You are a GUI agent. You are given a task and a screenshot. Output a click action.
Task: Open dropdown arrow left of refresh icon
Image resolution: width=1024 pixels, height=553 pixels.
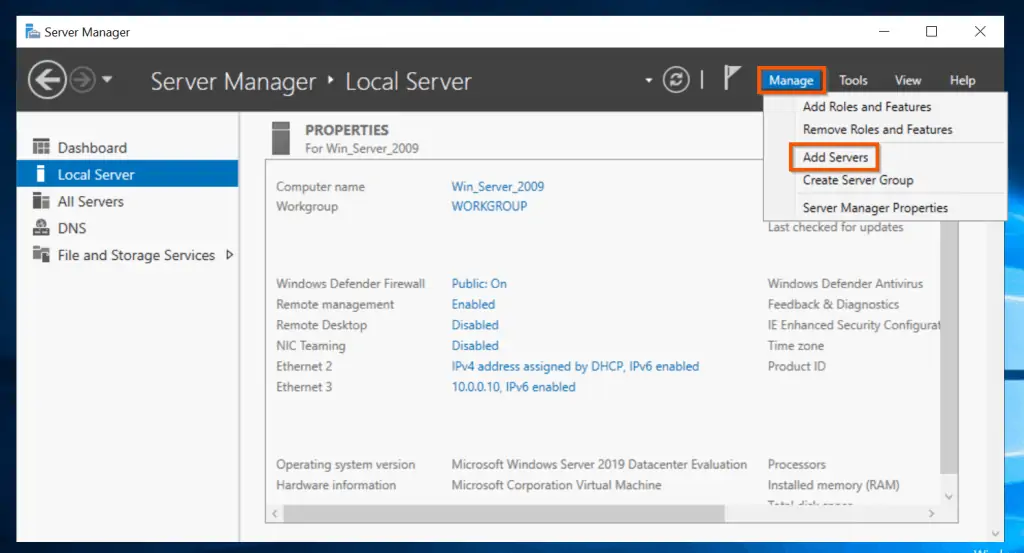648,81
